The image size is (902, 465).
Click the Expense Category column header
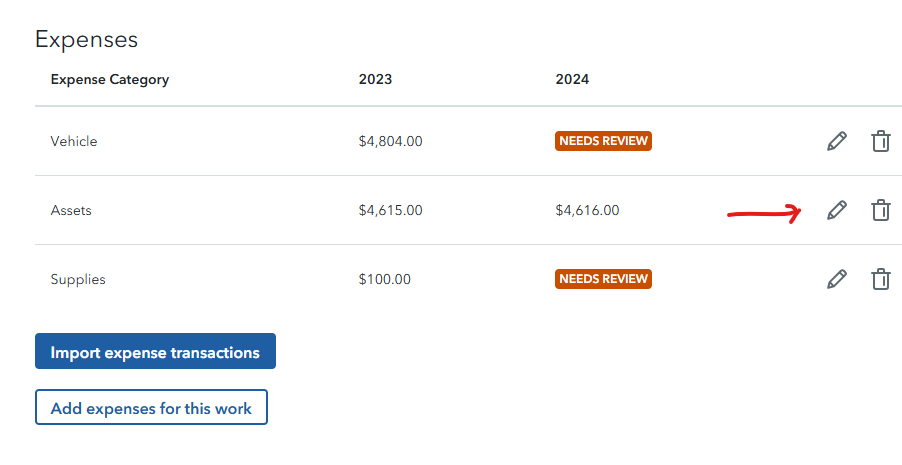(x=110, y=80)
